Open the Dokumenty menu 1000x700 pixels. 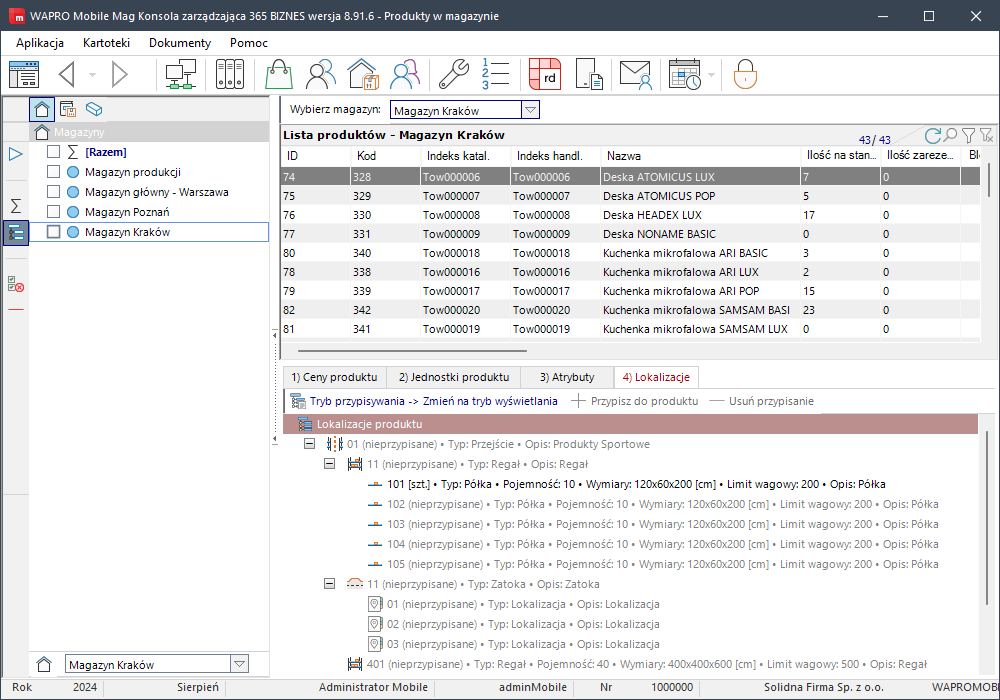tap(180, 43)
